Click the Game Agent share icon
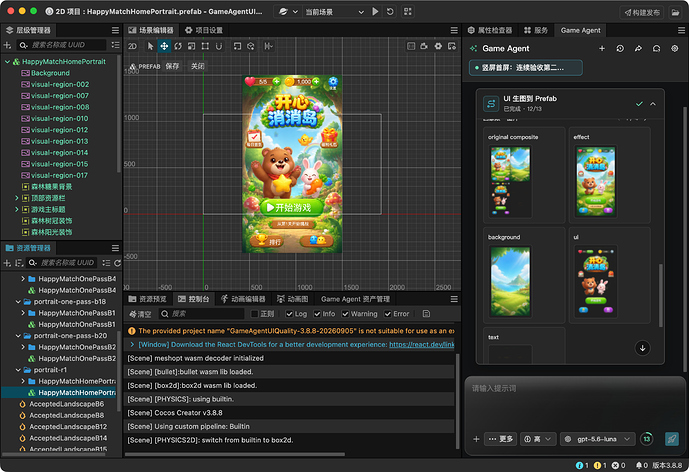 (638, 48)
